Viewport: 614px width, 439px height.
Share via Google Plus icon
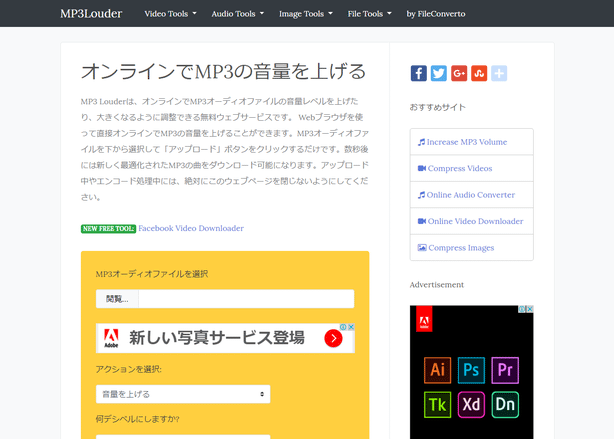click(459, 73)
